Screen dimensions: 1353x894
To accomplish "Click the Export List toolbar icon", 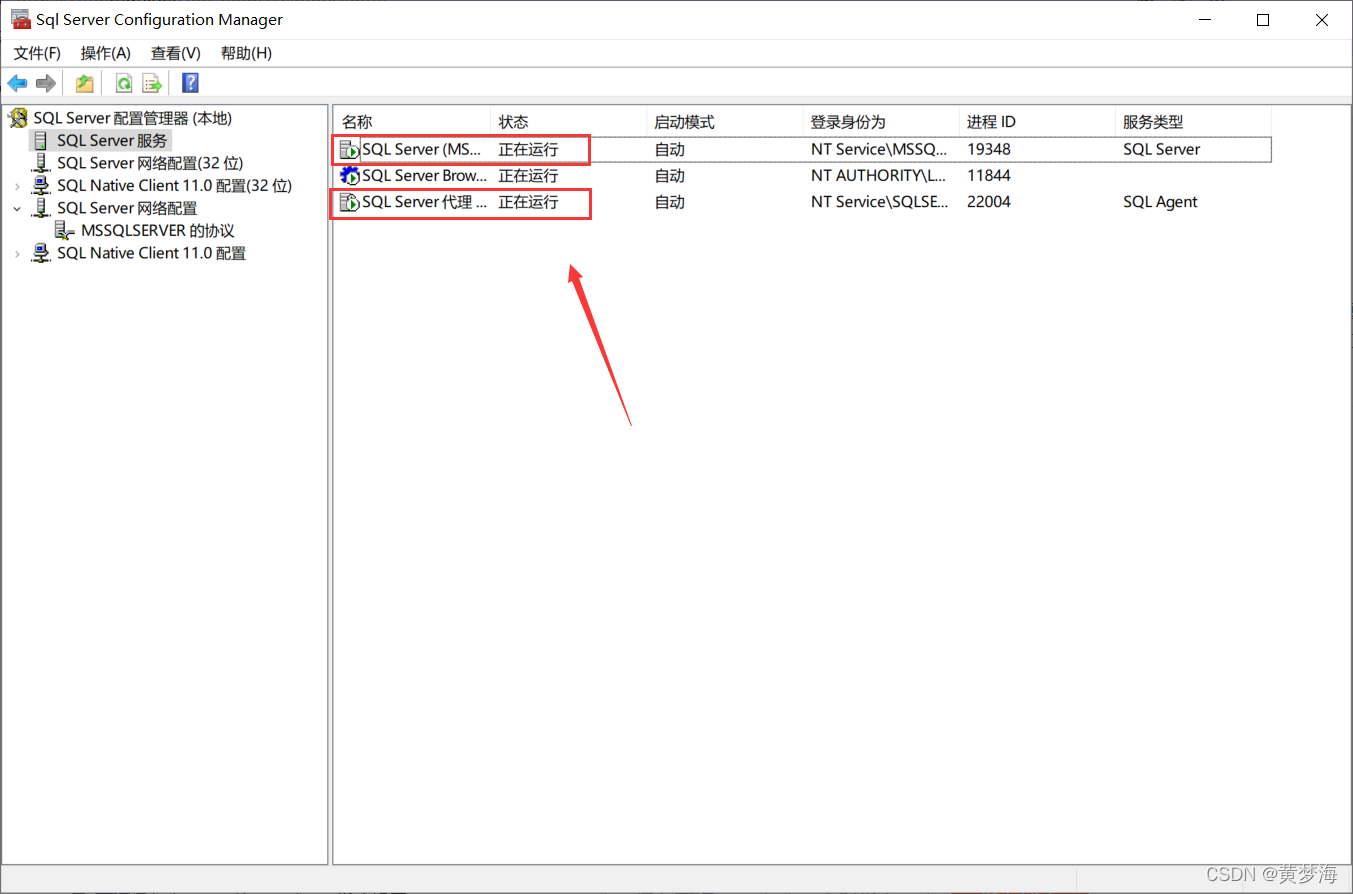I will pos(152,83).
